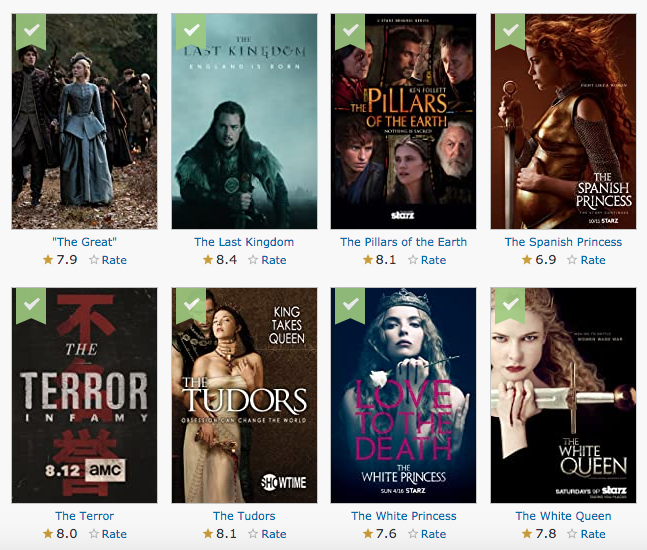
Task: Click watchlist ribbon on The Tudors poster
Action: click(x=191, y=305)
